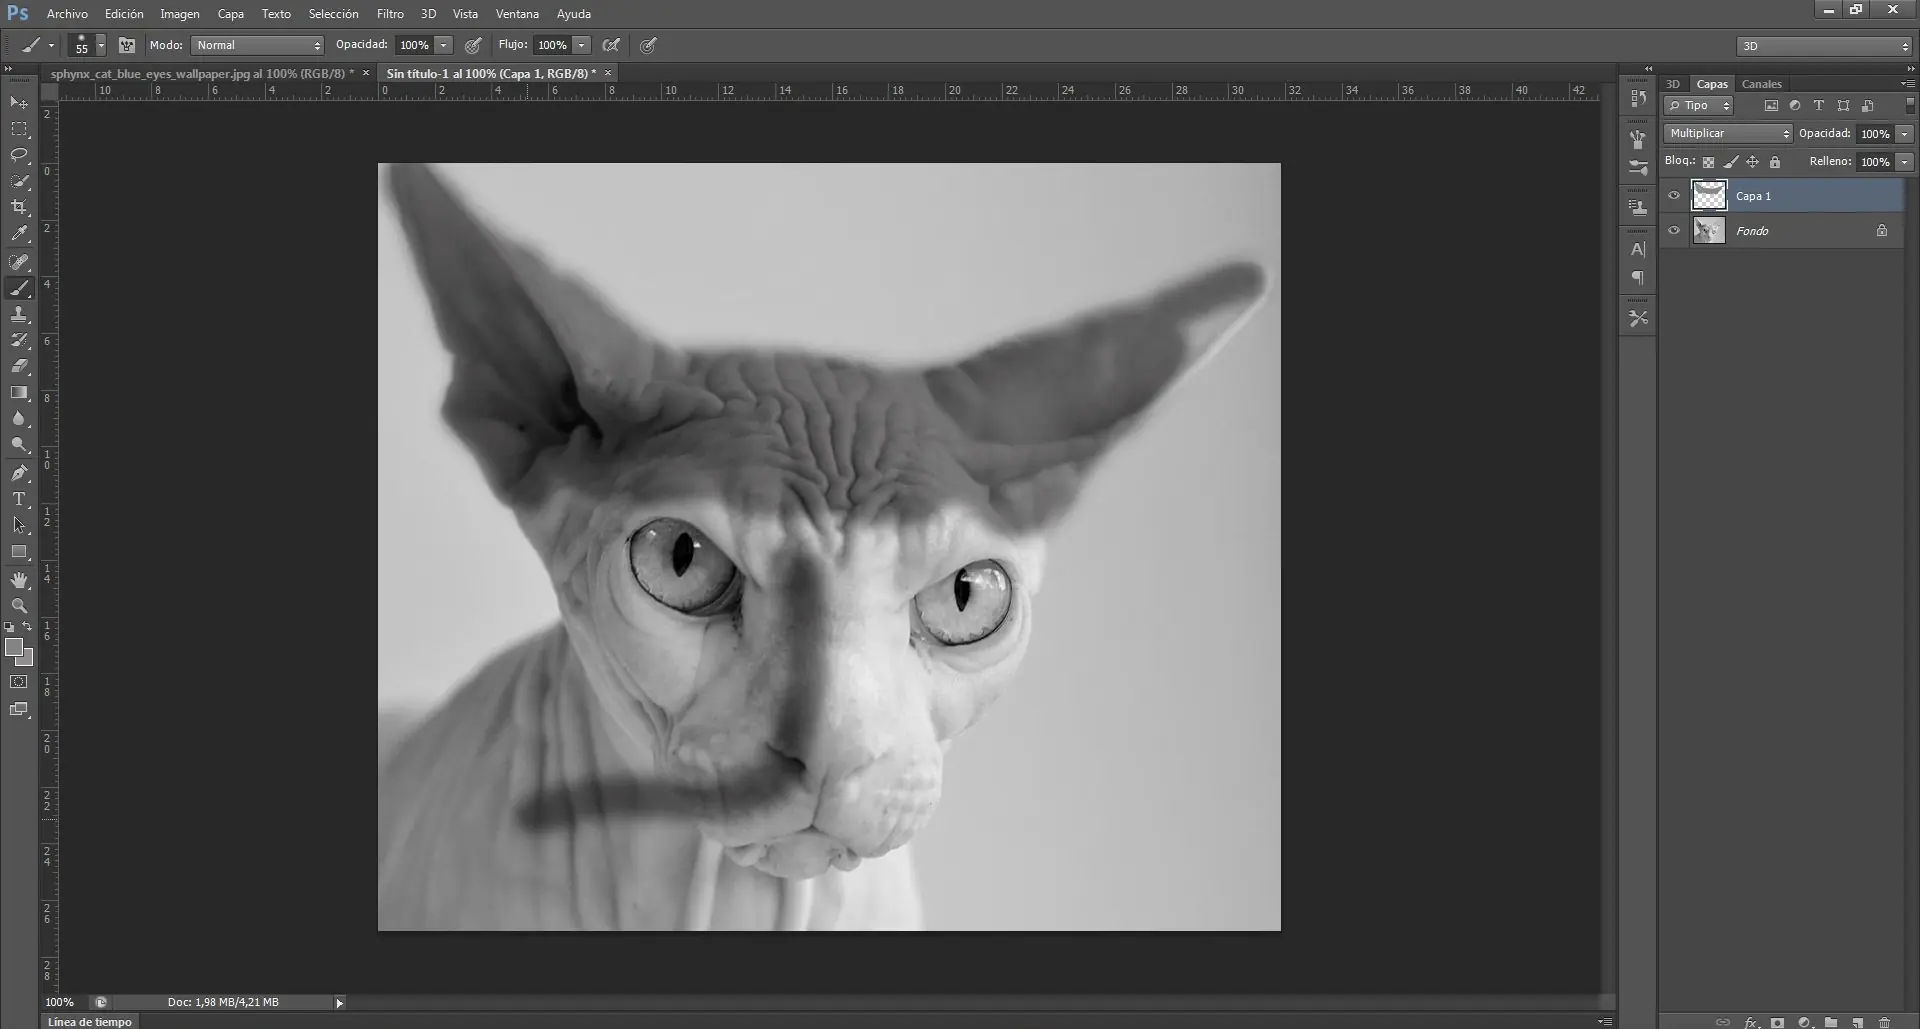This screenshot has width=1920, height=1029.
Task: Select the History Brush tool
Action: click(19, 340)
